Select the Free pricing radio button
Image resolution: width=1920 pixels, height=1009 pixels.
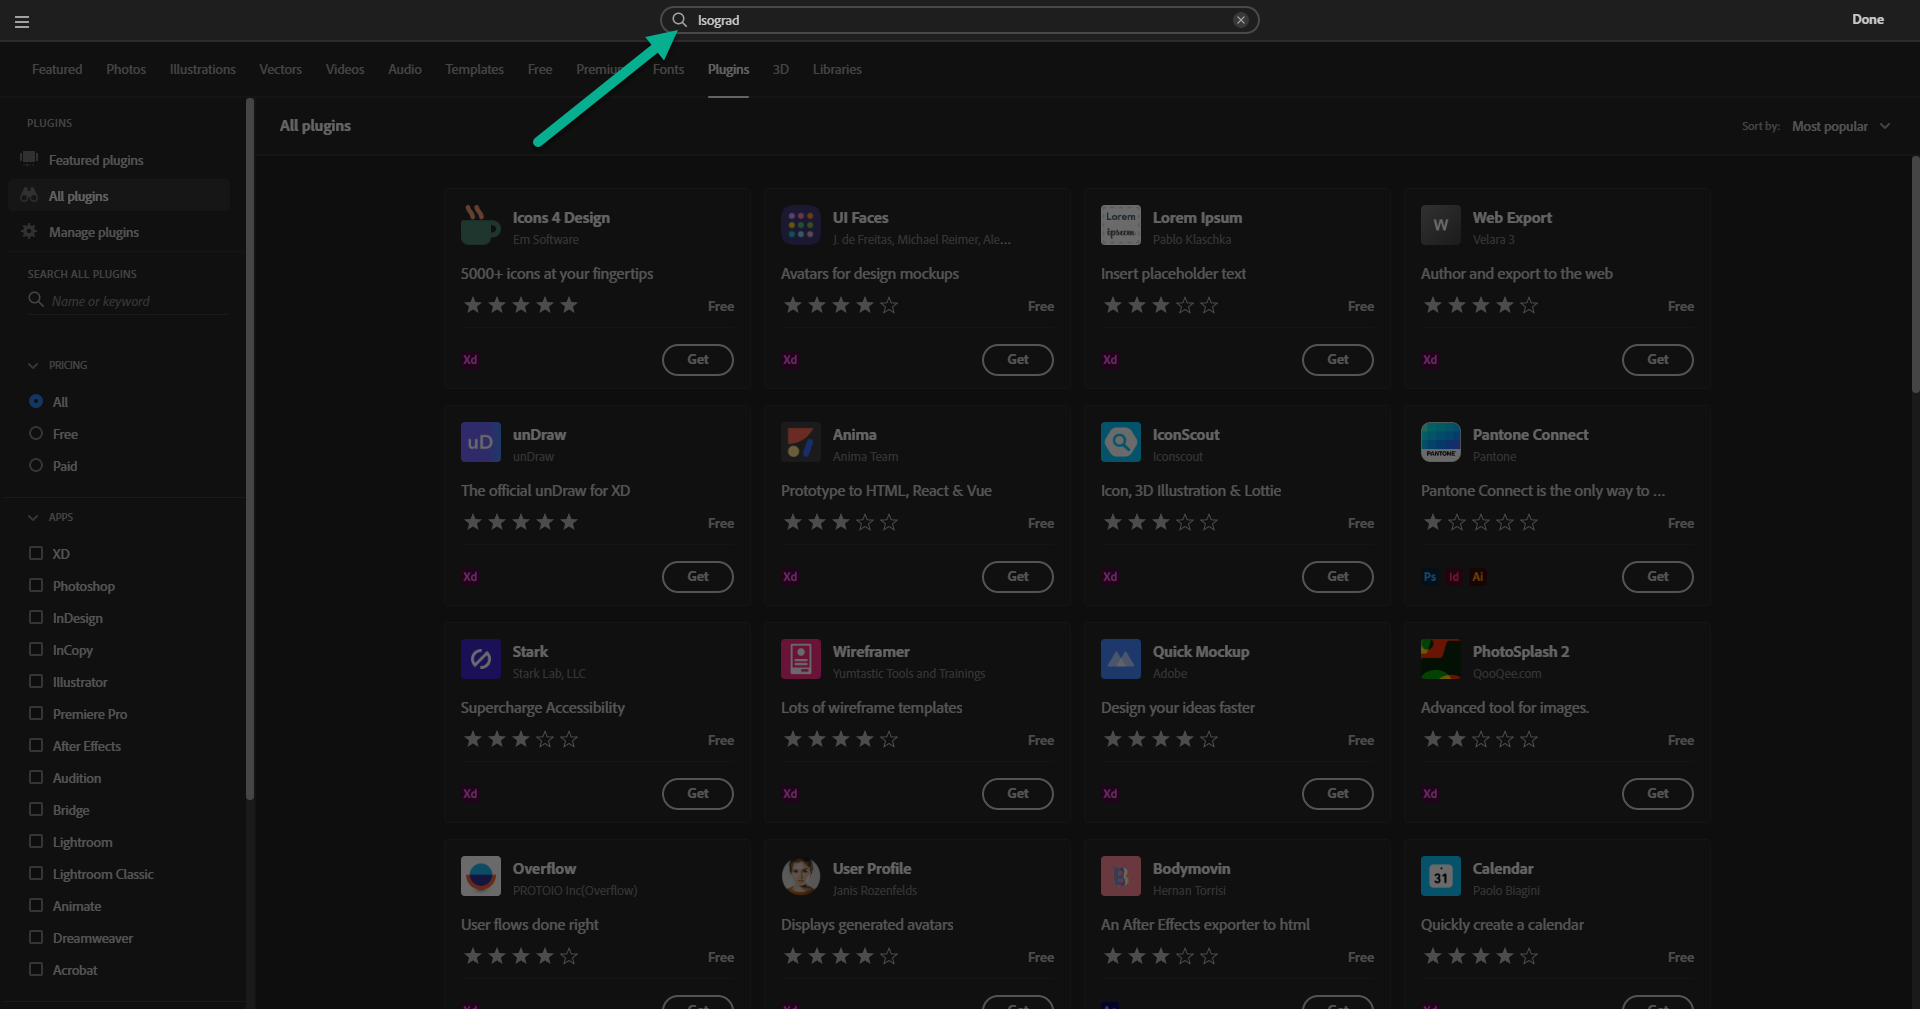36,433
